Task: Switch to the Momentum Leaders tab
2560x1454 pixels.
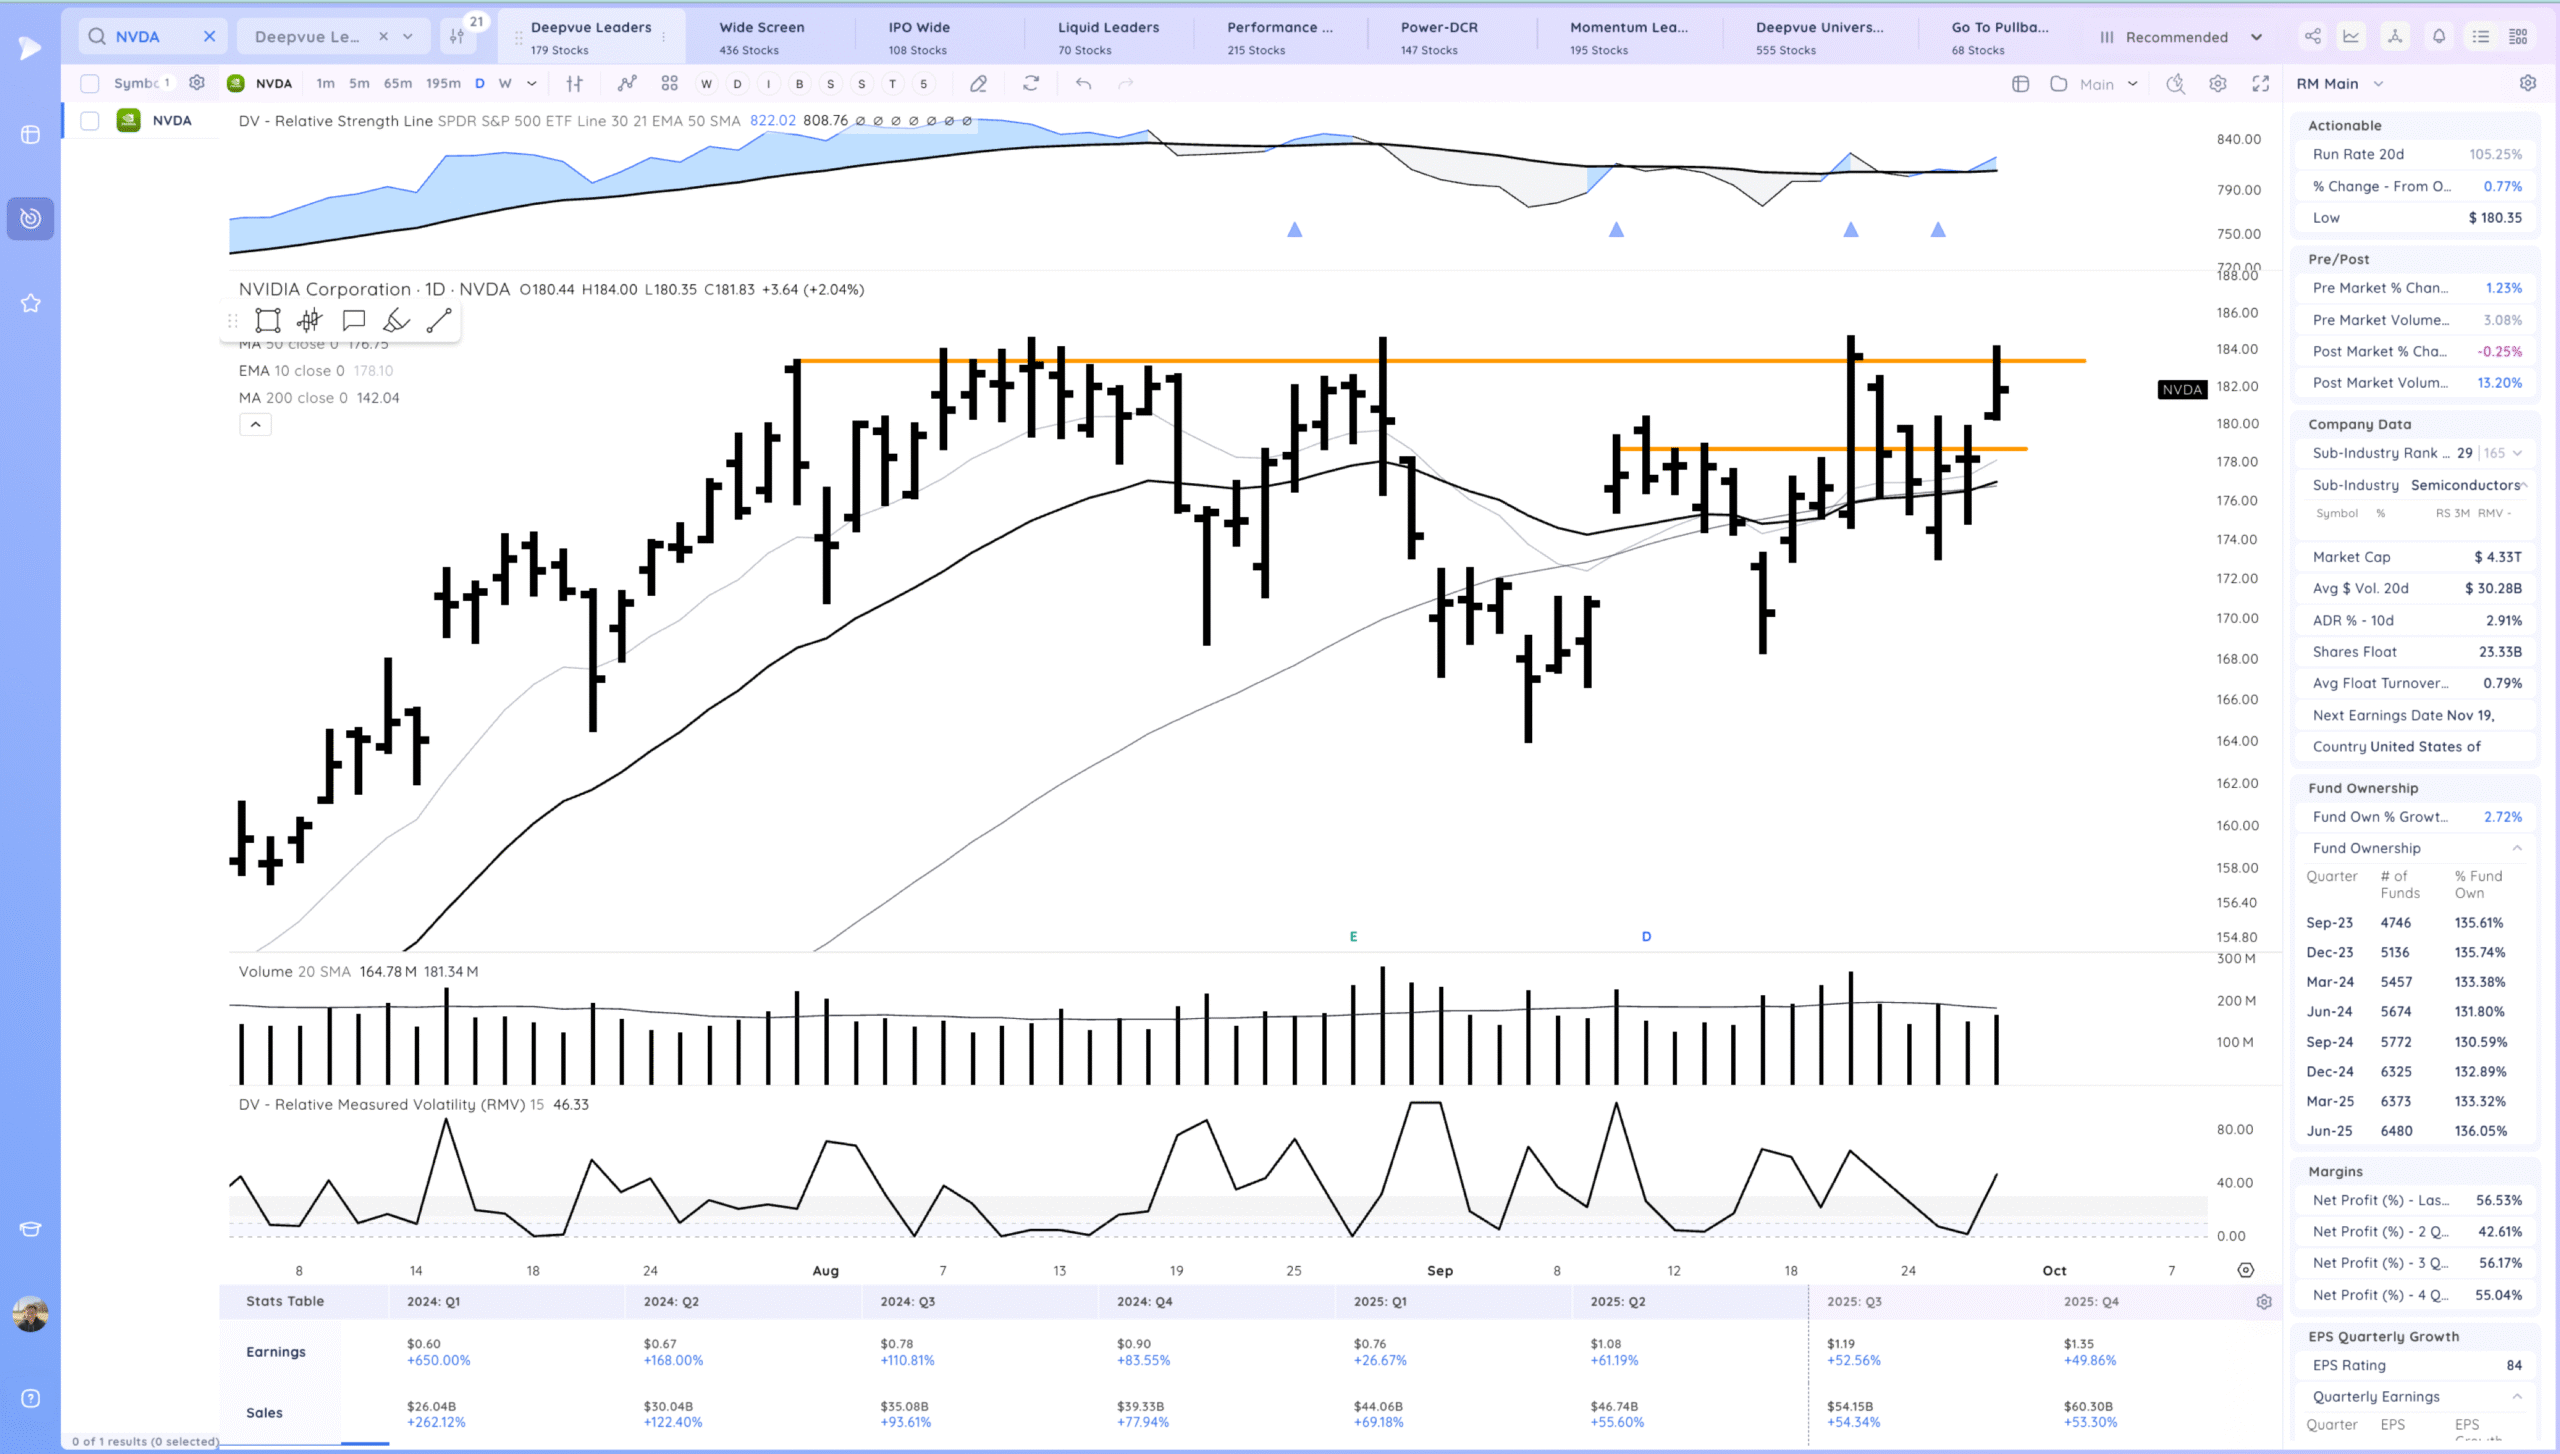Action: pyautogui.click(x=1628, y=37)
